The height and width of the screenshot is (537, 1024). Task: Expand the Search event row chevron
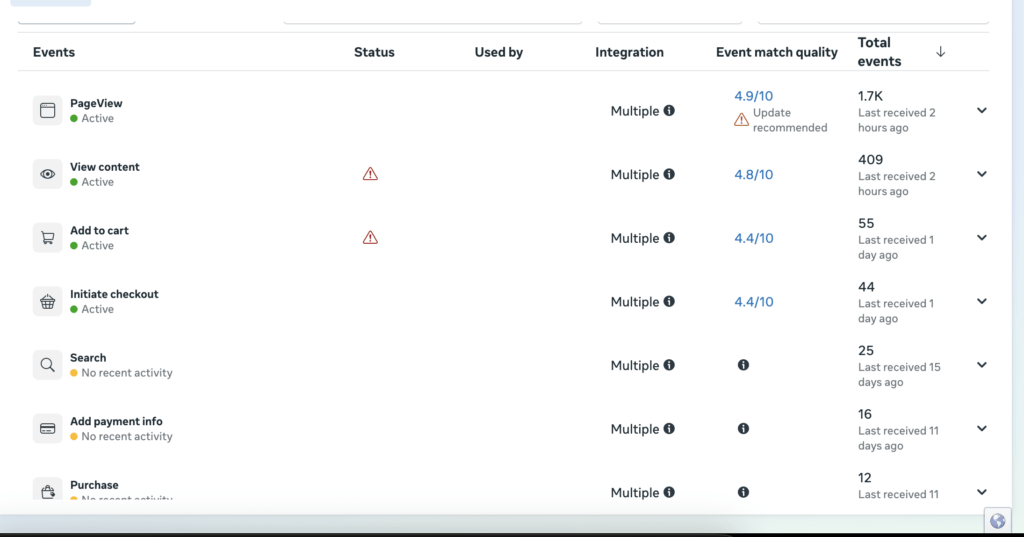click(x=982, y=365)
